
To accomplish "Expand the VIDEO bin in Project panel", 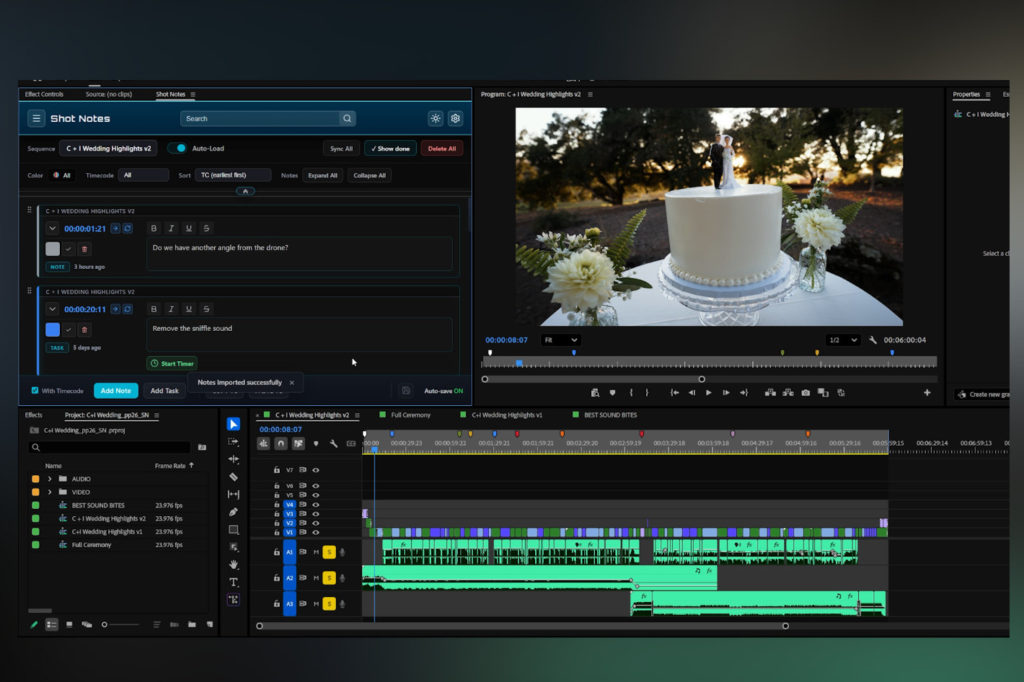I will 50,492.
